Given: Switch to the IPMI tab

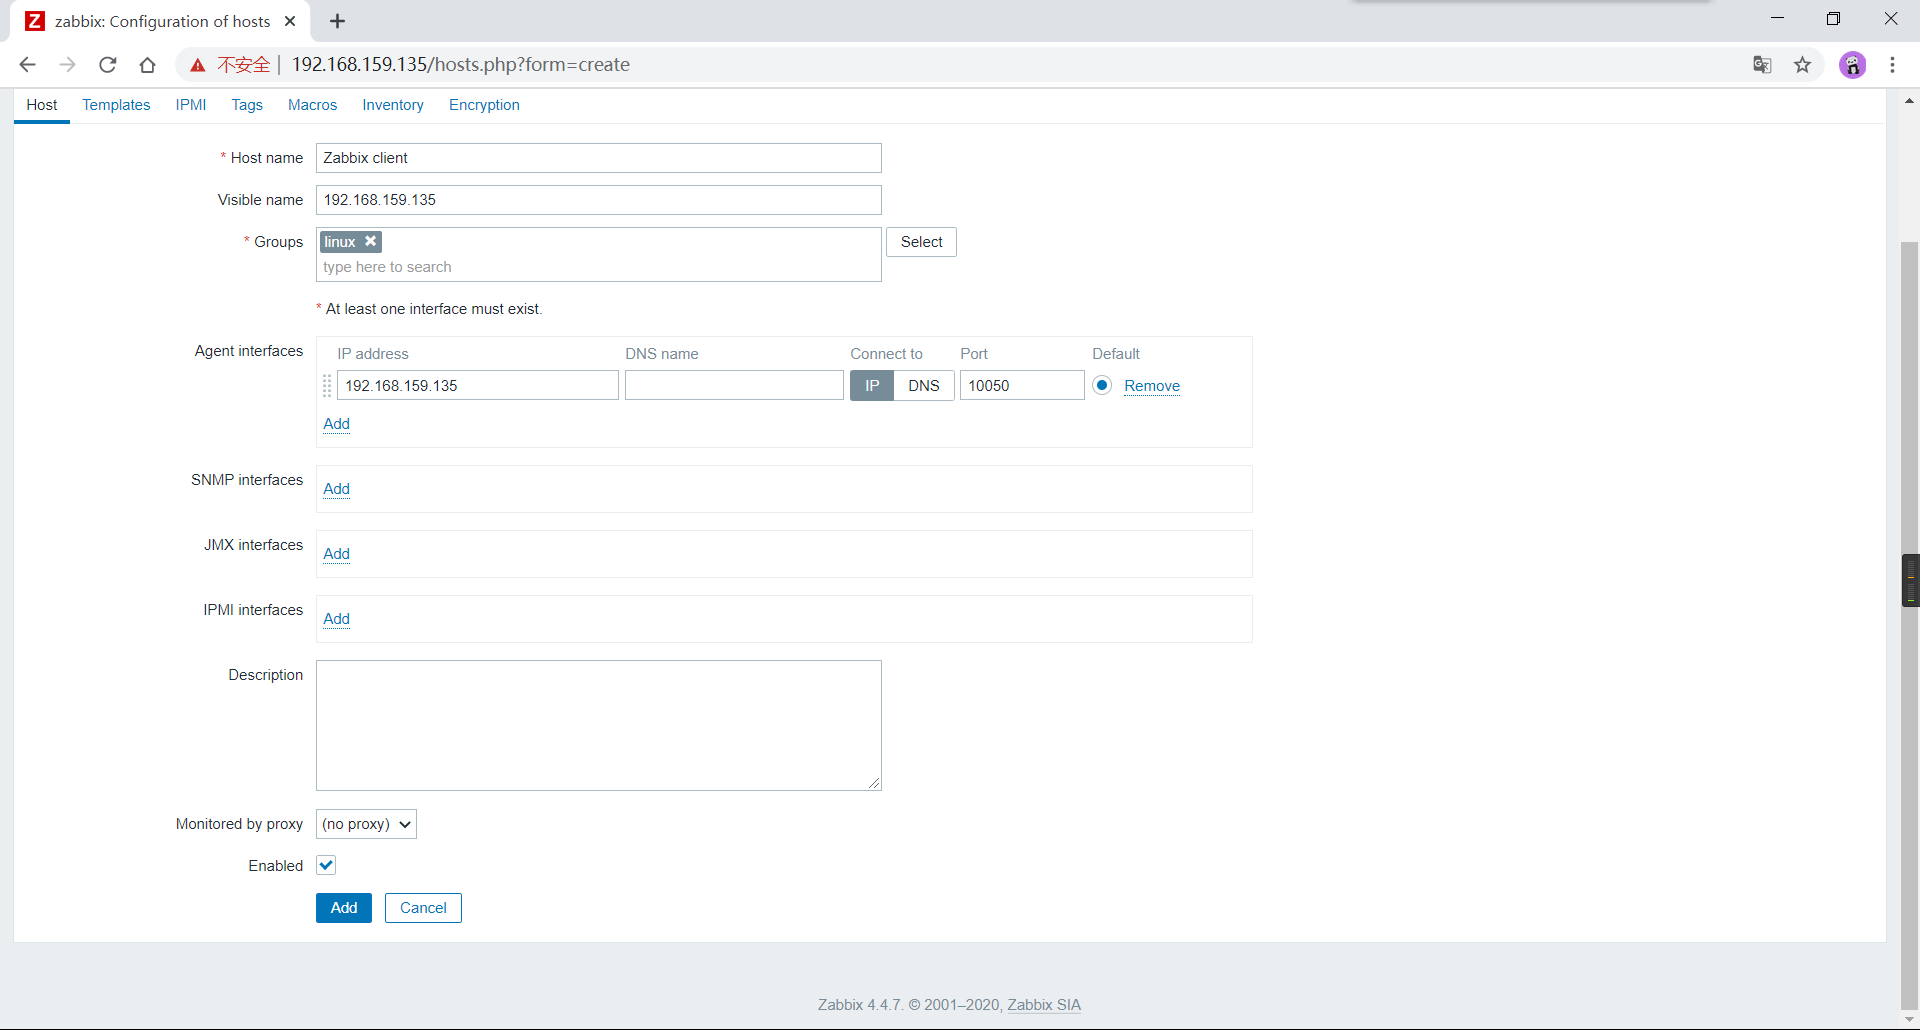Looking at the screenshot, I should 191,105.
